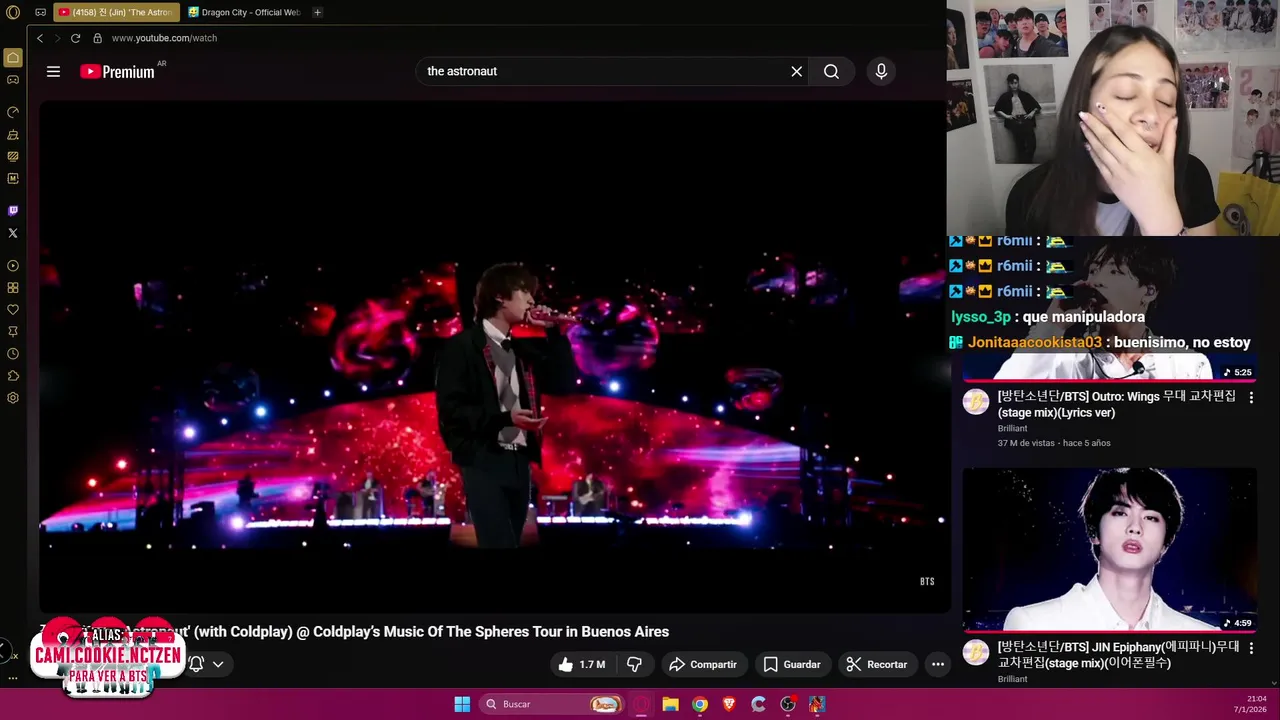Dislike the video

(x=634, y=664)
